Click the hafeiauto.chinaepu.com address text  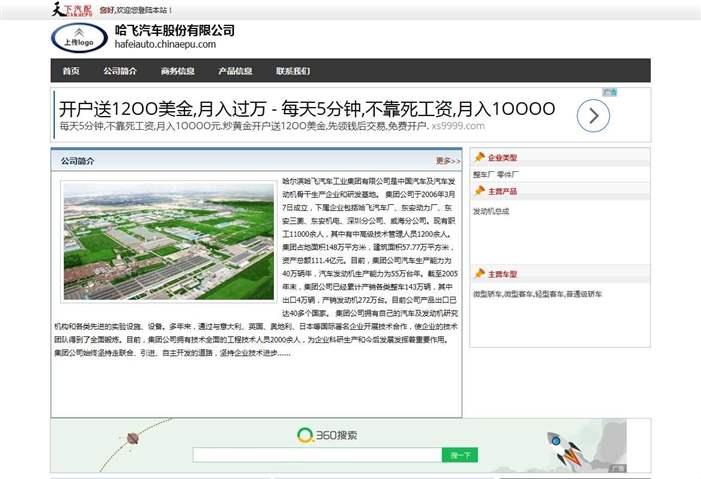pyautogui.click(x=165, y=44)
